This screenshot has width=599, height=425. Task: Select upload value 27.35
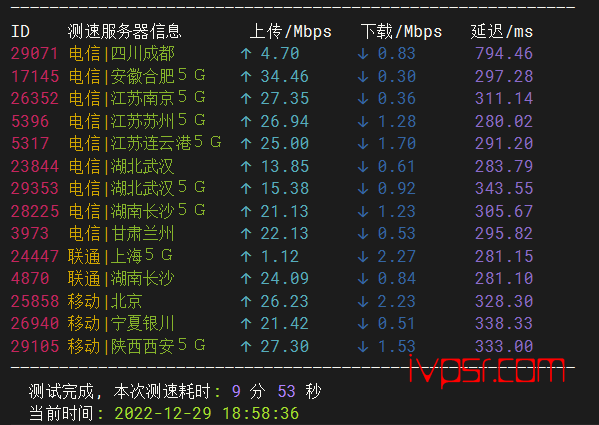pyautogui.click(x=285, y=99)
